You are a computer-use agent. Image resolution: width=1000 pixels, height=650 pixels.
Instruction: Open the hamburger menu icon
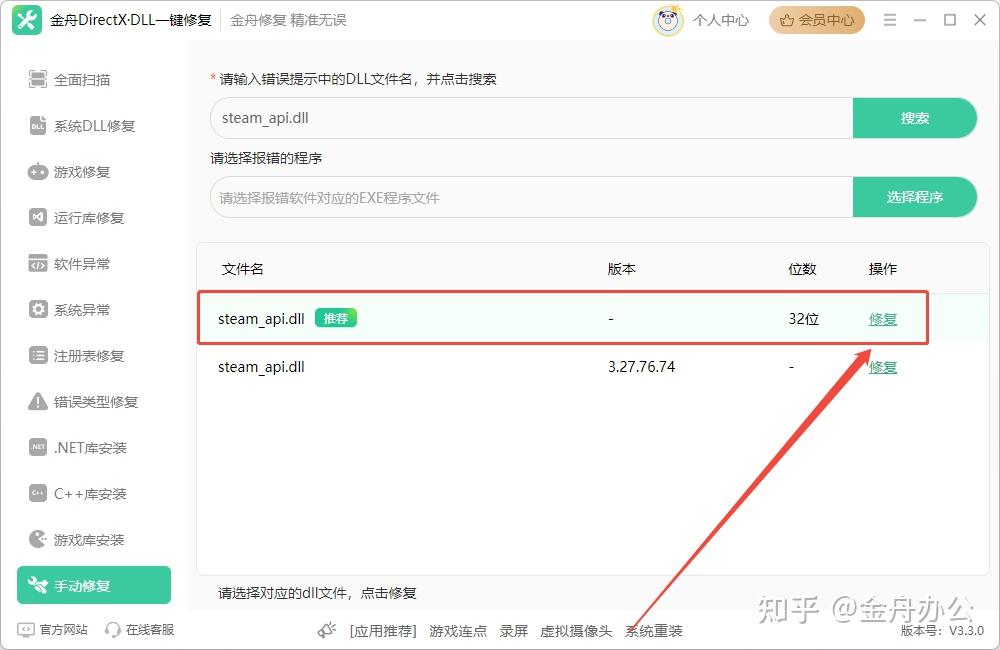point(890,20)
